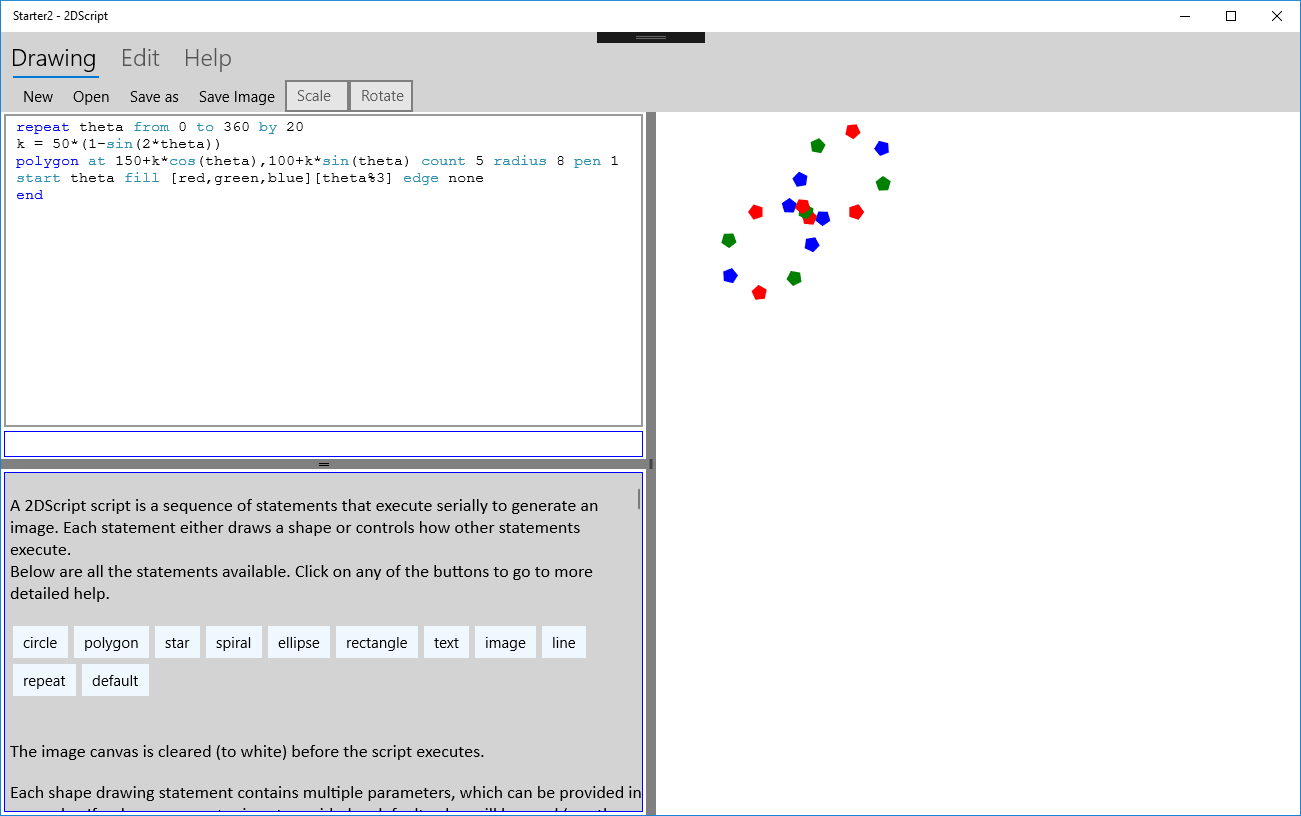Click the 'polygon at' script line
The width and height of the screenshot is (1301, 816).
(317, 161)
